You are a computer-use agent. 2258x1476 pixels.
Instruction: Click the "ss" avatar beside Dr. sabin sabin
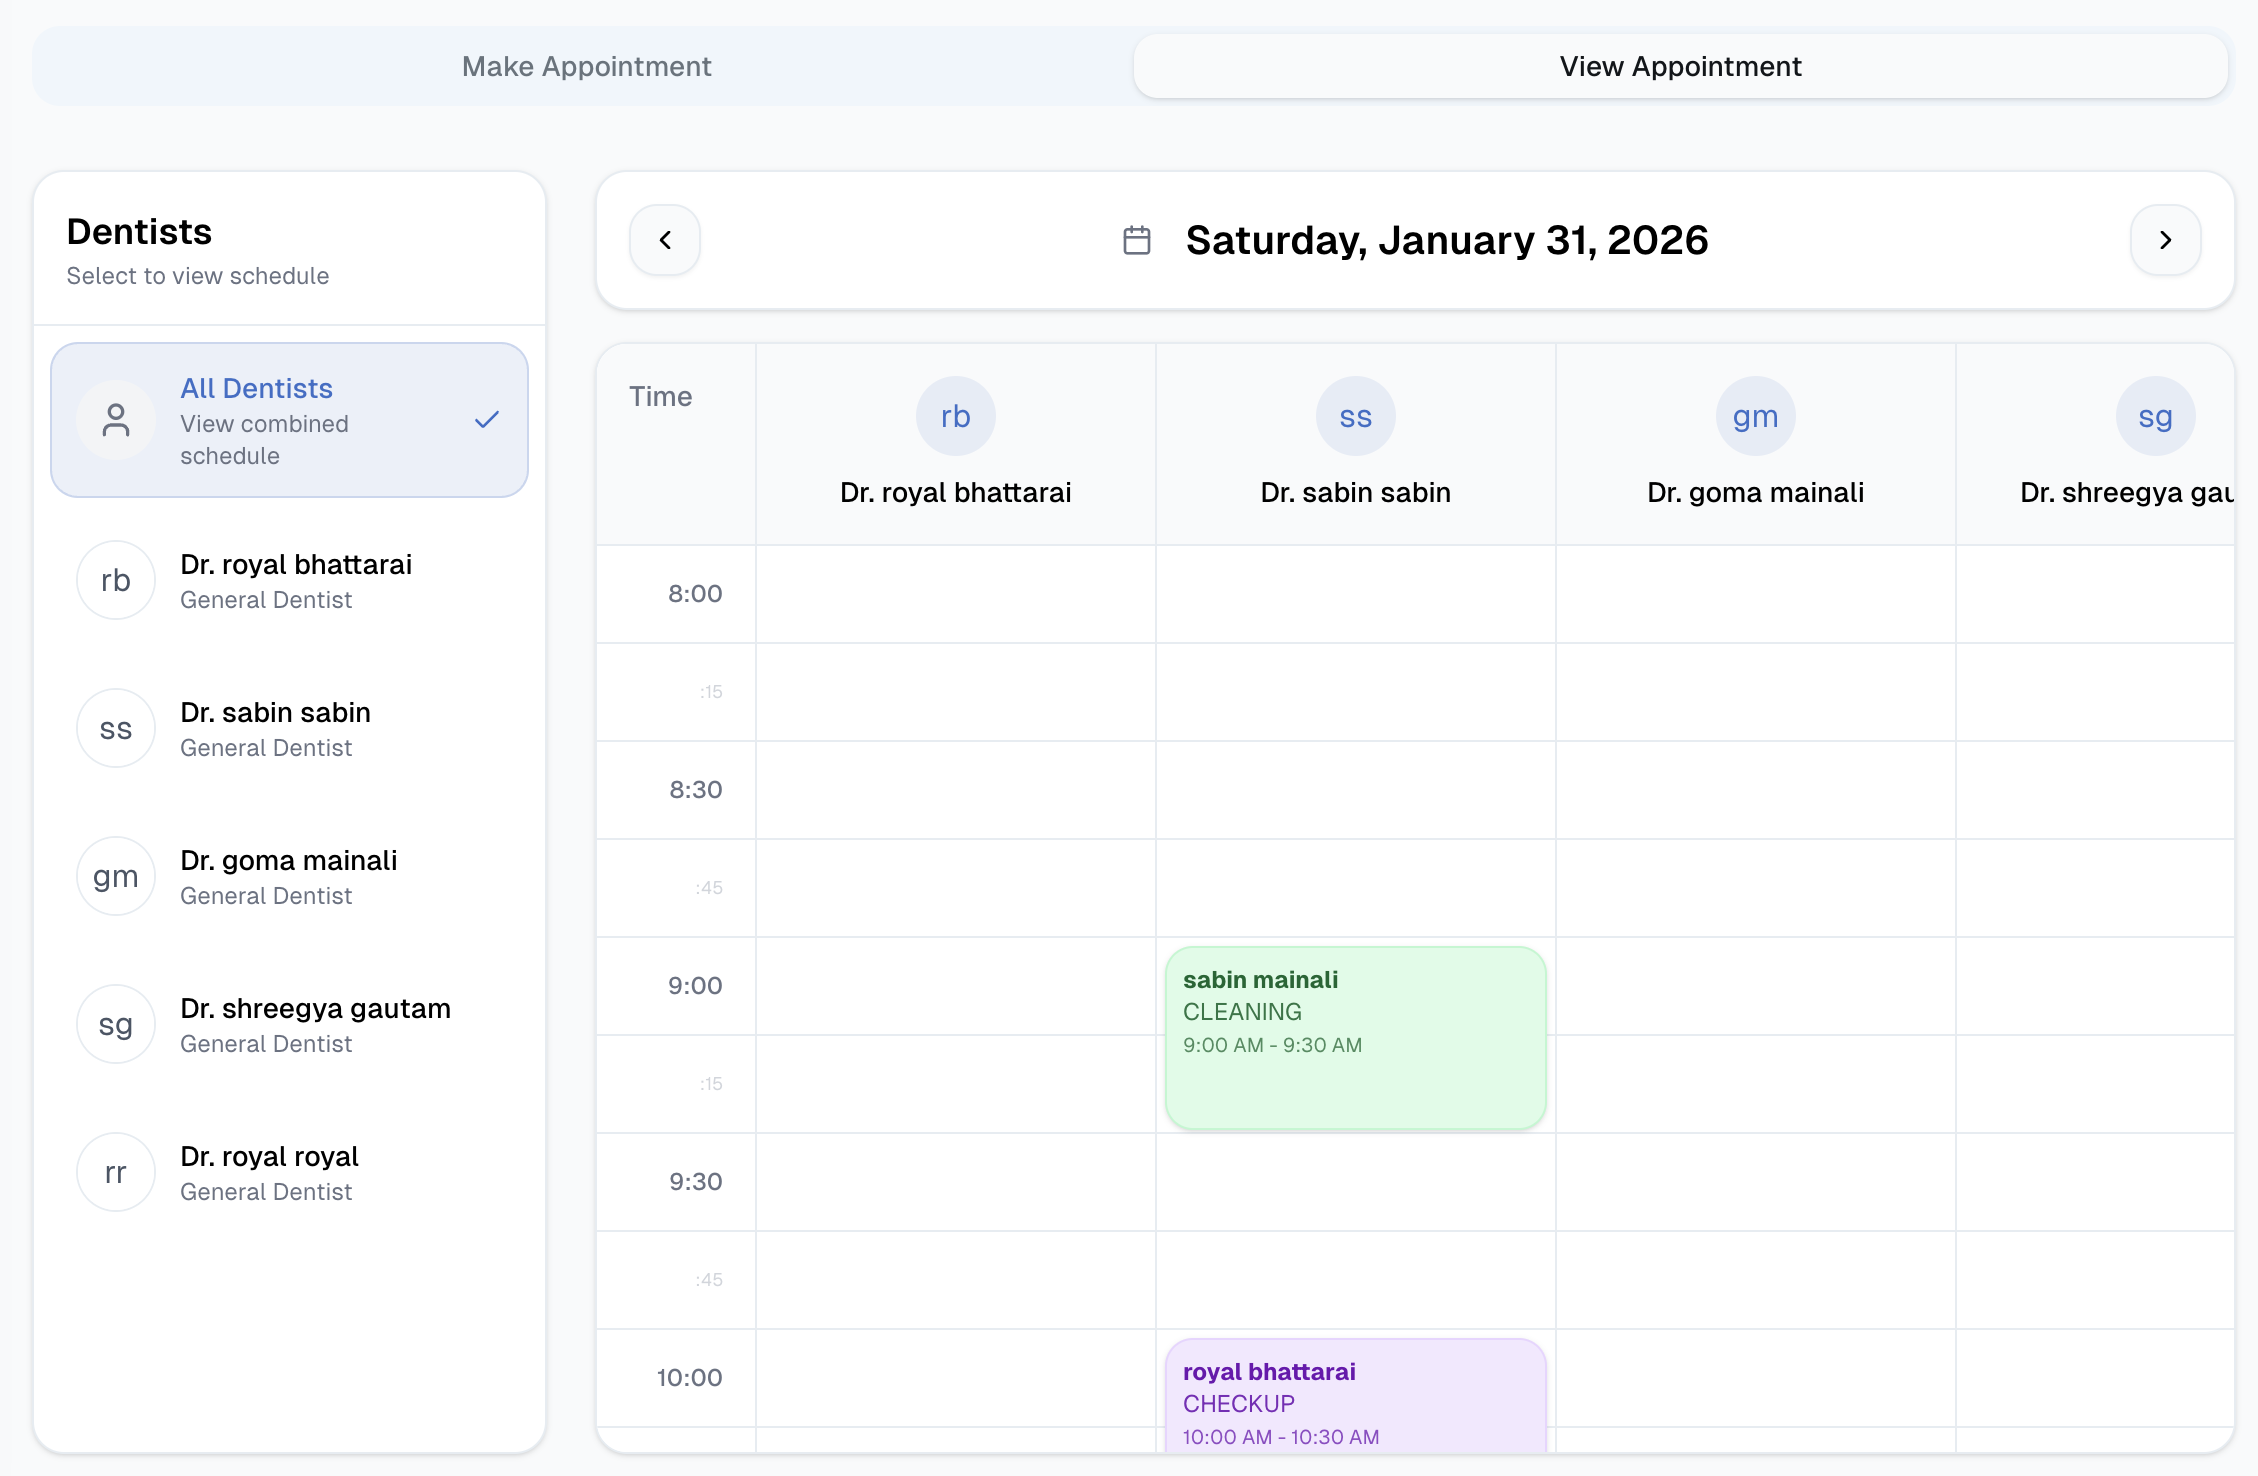click(x=116, y=728)
